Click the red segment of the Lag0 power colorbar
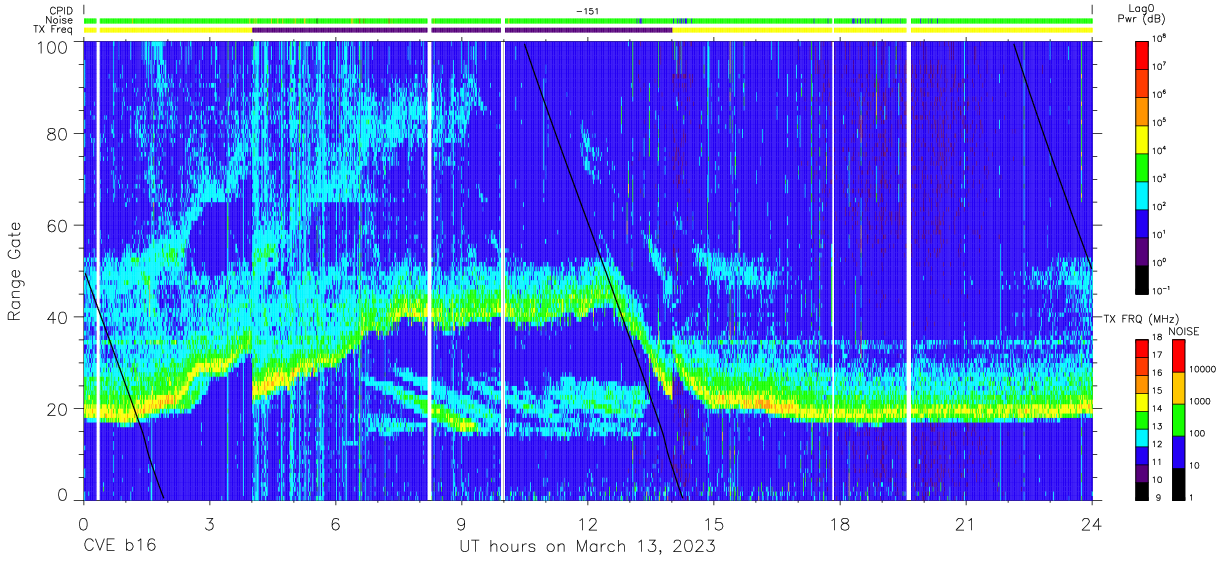1228x567 pixels. coord(1142,53)
